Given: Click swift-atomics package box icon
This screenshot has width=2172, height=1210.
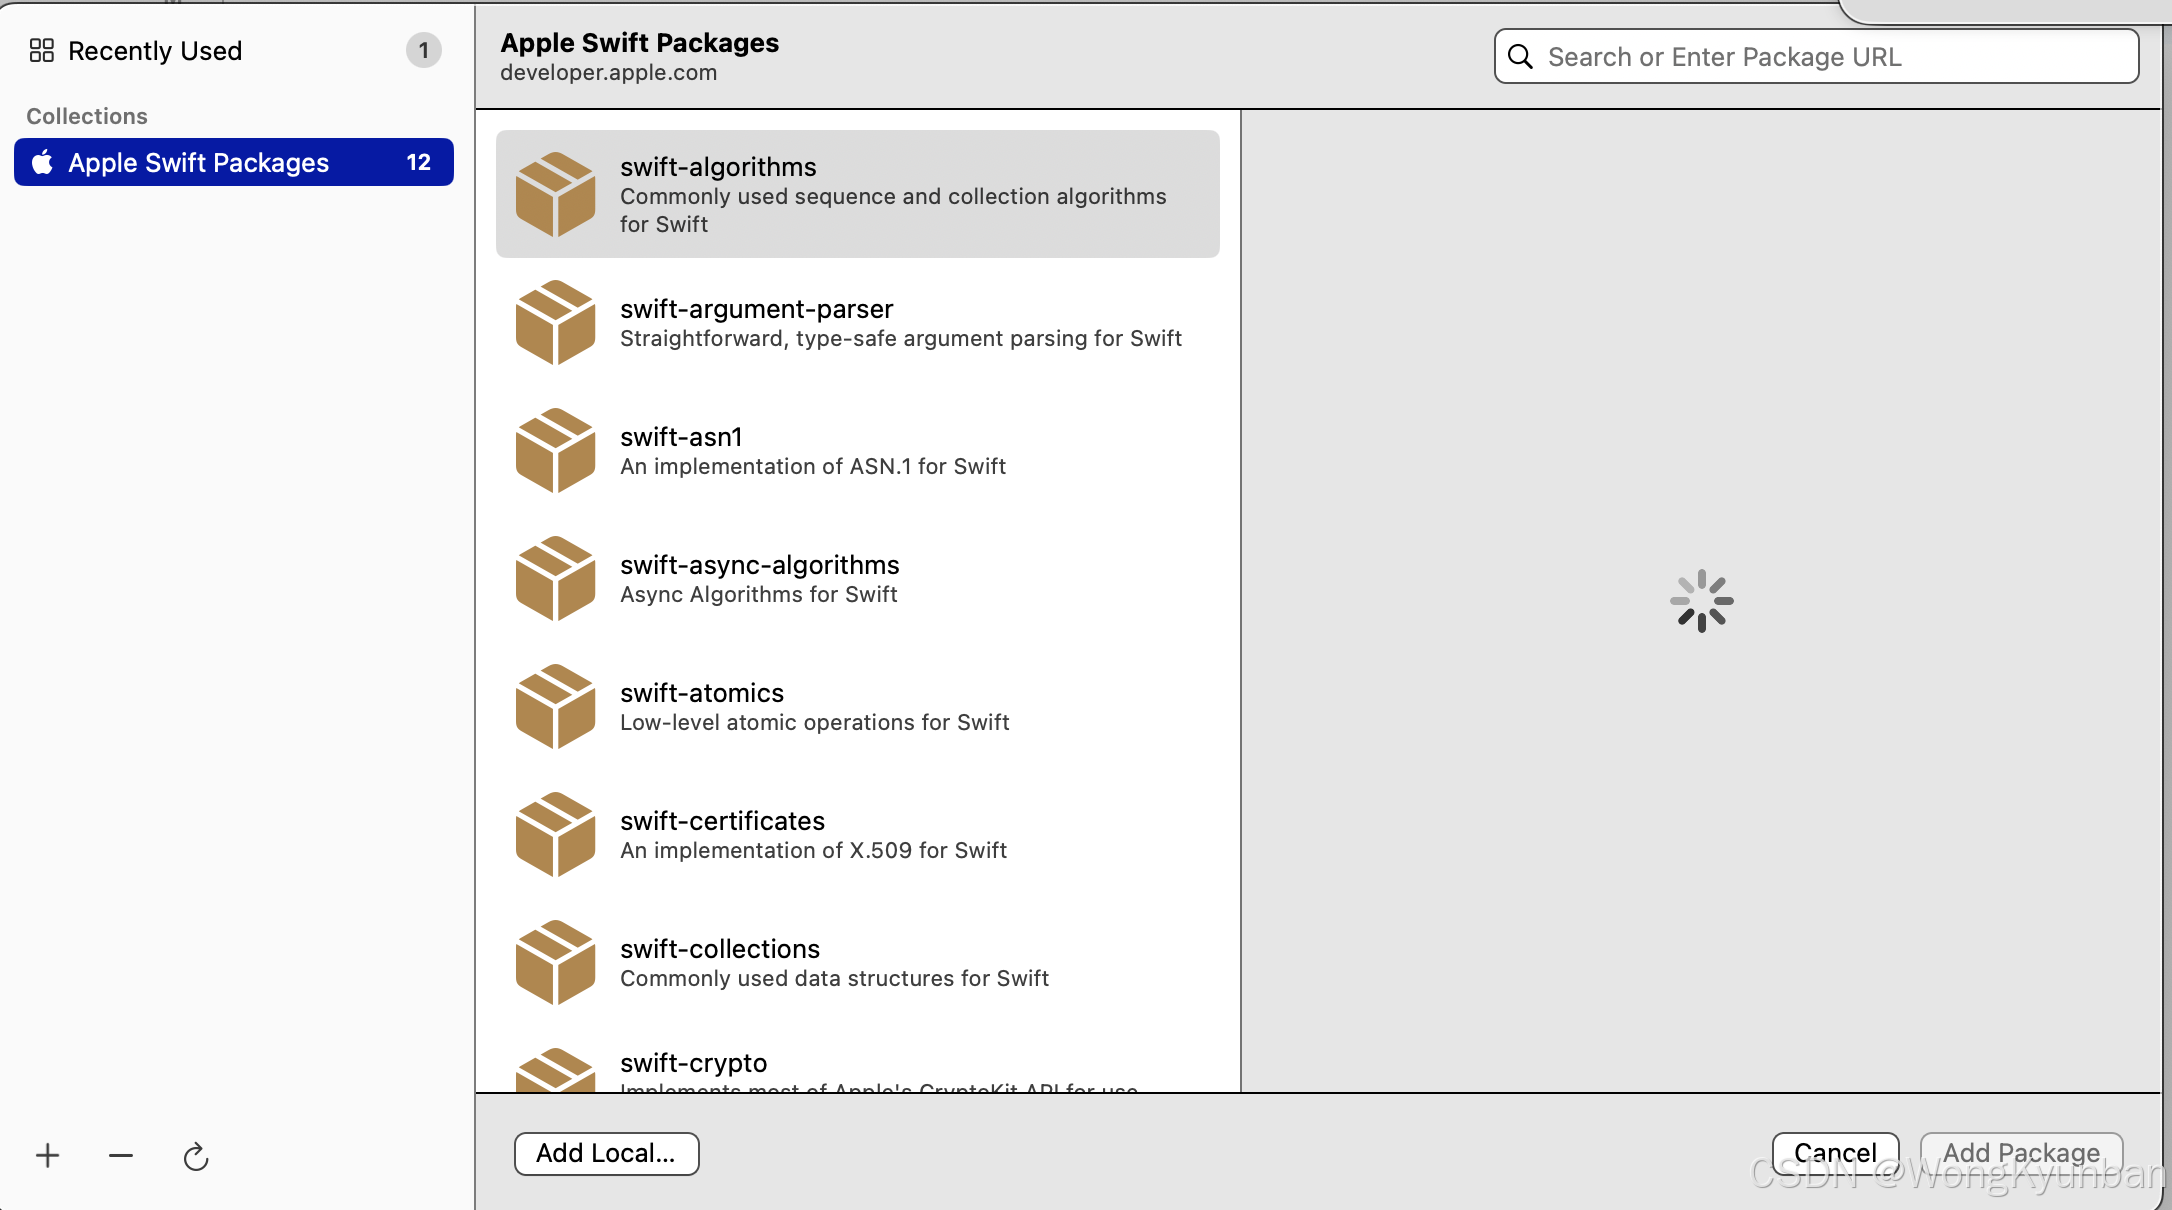Looking at the screenshot, I should click(x=555, y=706).
